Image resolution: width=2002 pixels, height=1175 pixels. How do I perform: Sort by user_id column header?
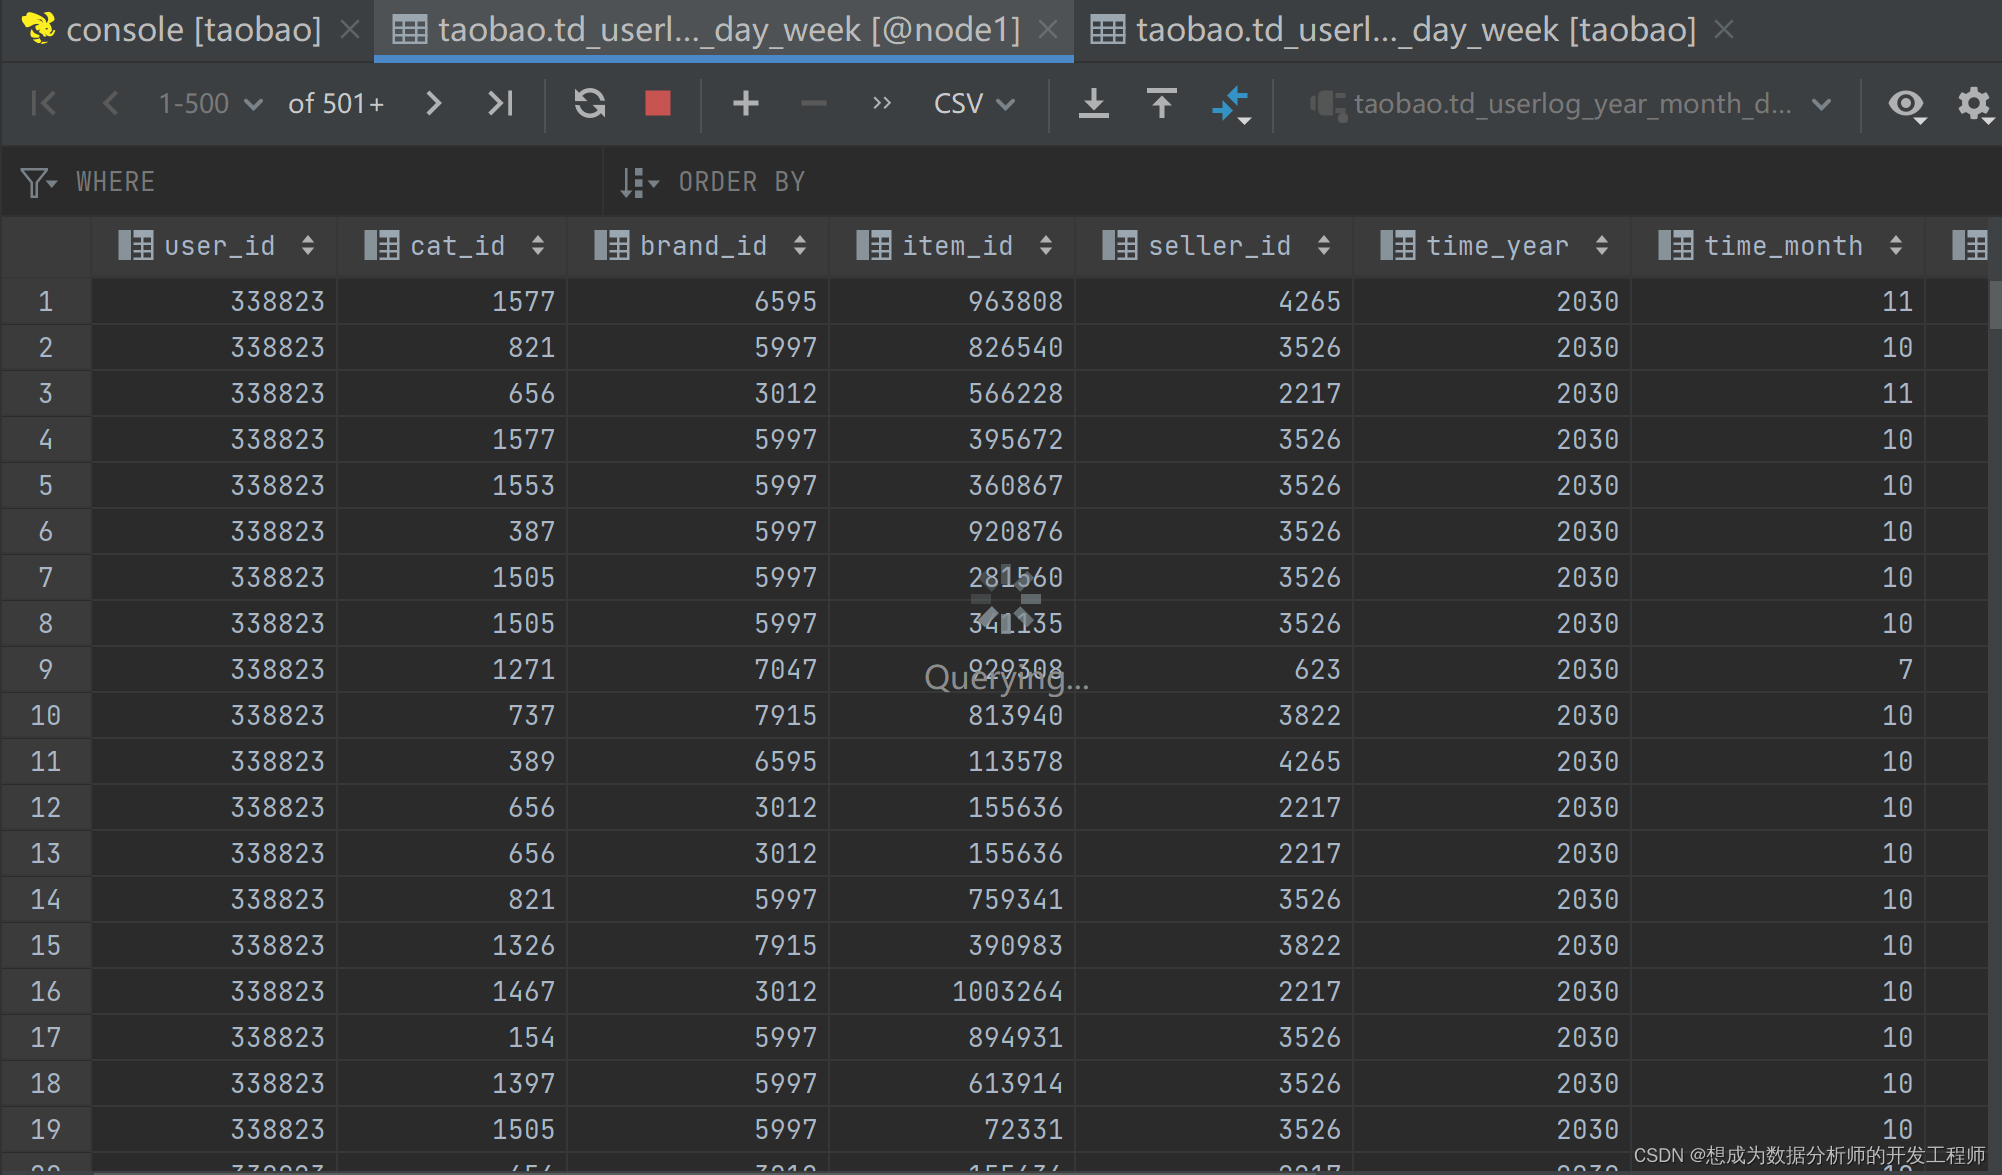click(215, 246)
